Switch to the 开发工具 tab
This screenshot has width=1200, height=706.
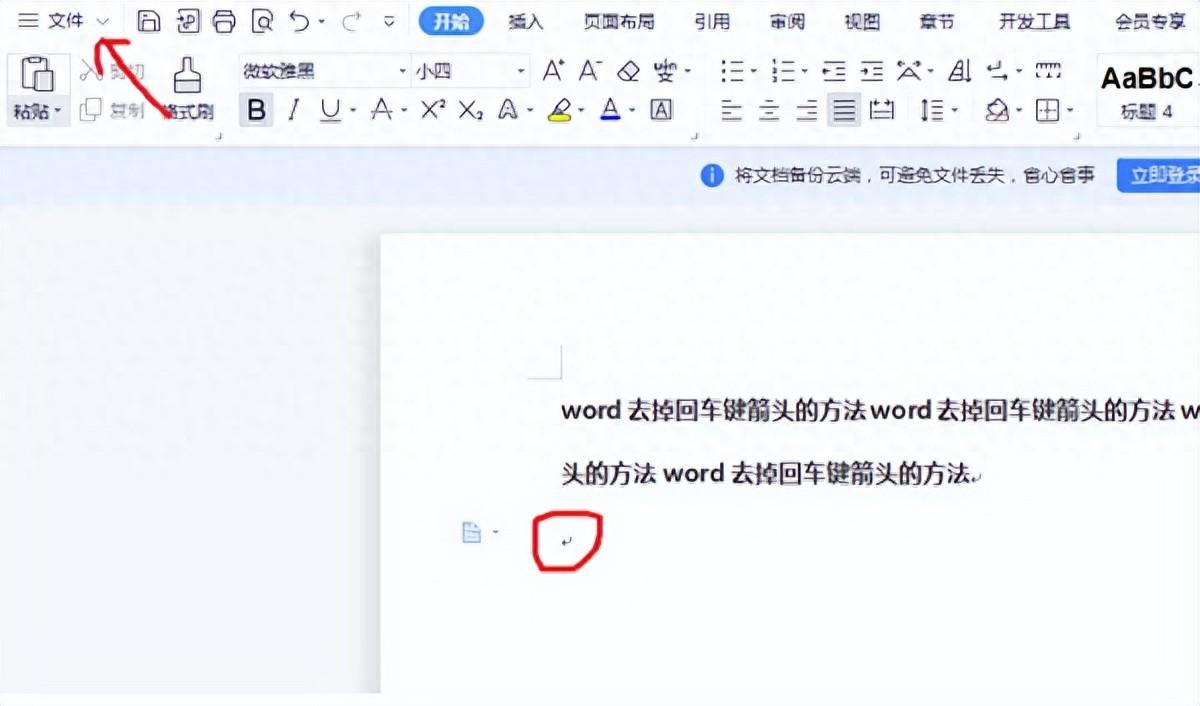click(x=1035, y=21)
